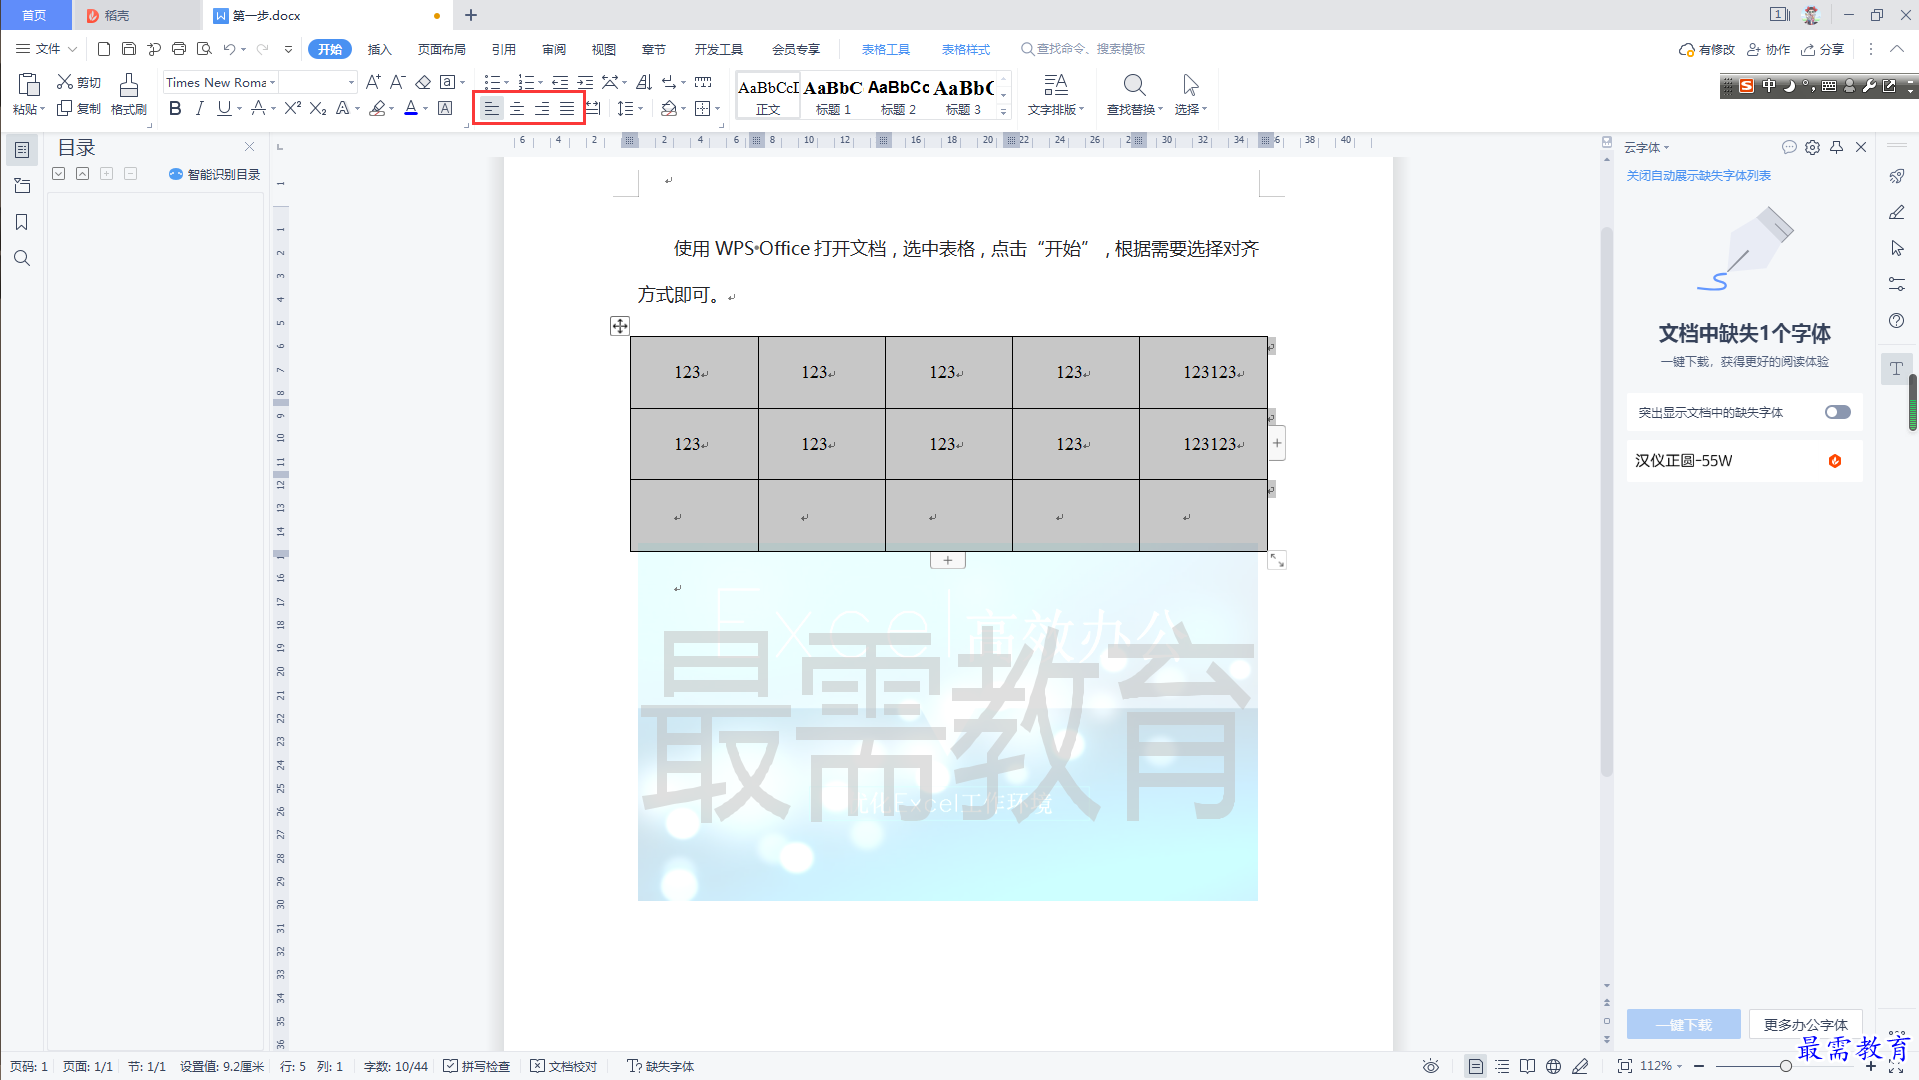The height and width of the screenshot is (1080, 1919).
Task: Click the web layout globe icon in status bar
Action: point(1553,1066)
